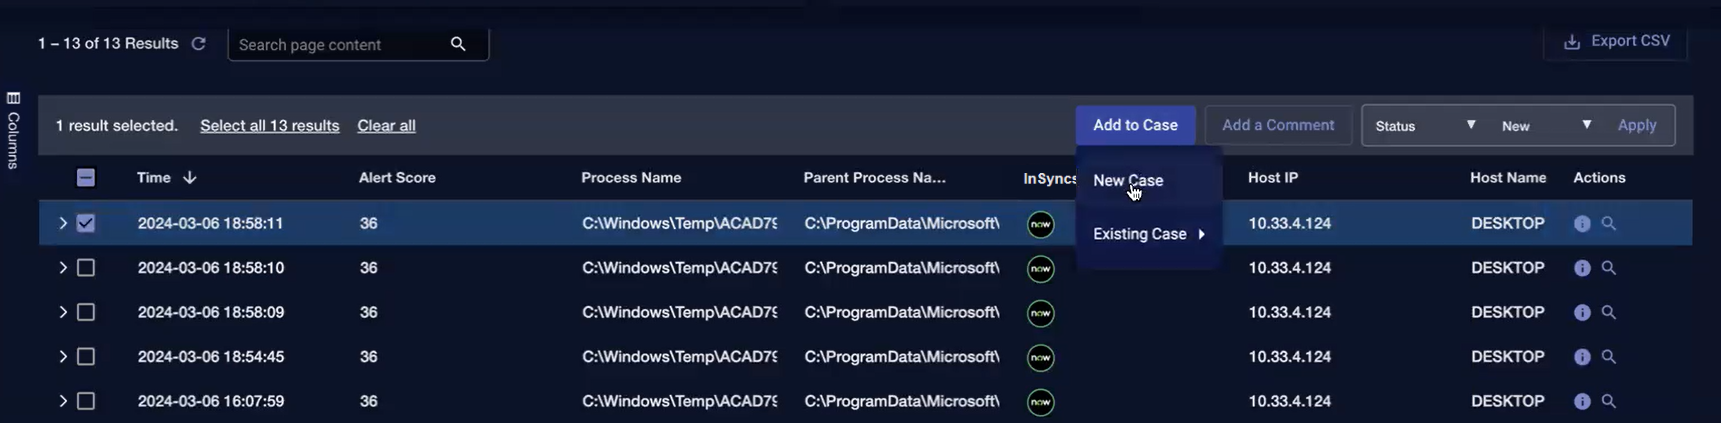Image resolution: width=1721 pixels, height=423 pixels.
Task: Choose New Case from the menu
Action: (1128, 181)
